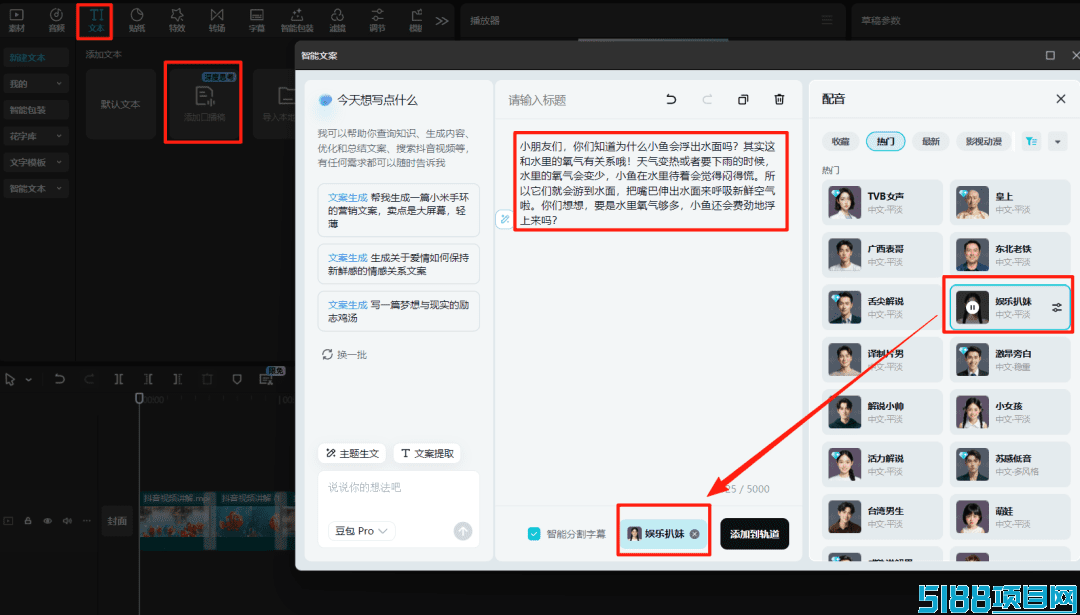Remove the 娱乐扒妹 voice chip

(x=694, y=534)
